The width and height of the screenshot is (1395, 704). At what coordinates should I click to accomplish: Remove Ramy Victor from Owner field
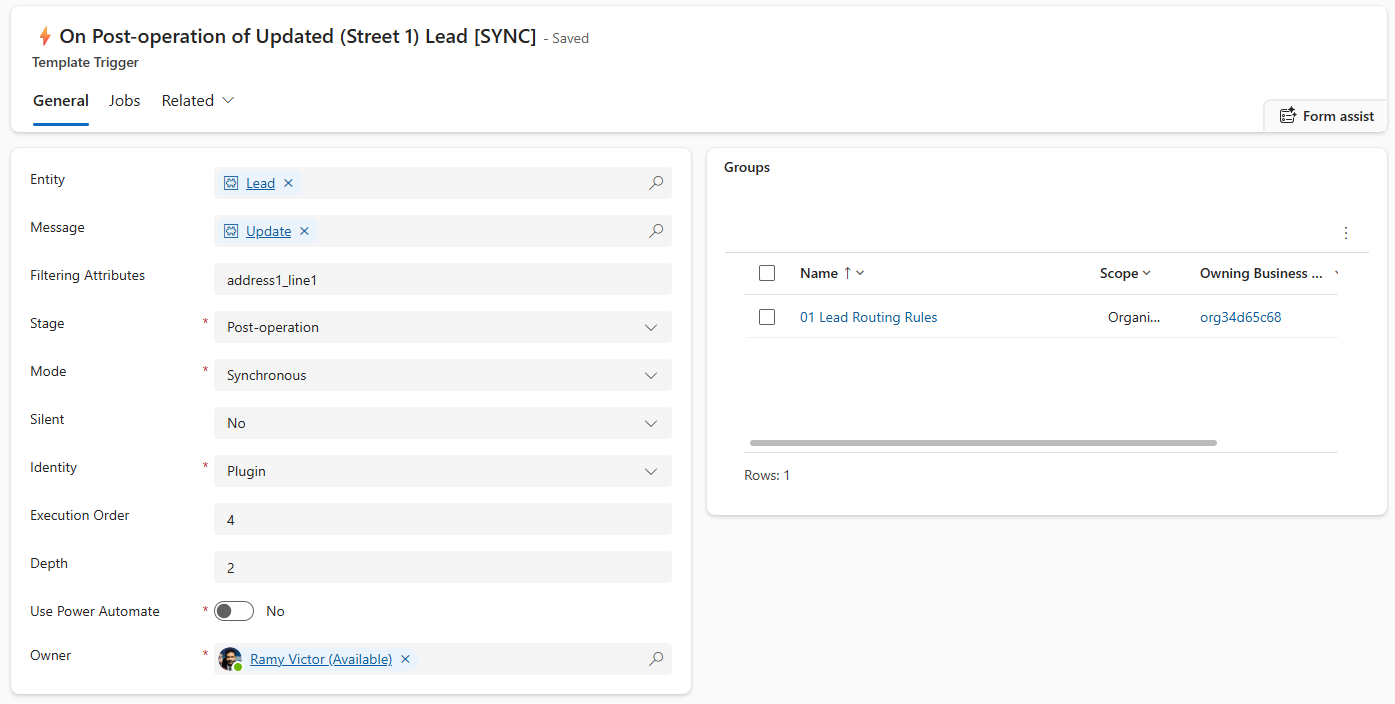click(x=405, y=659)
